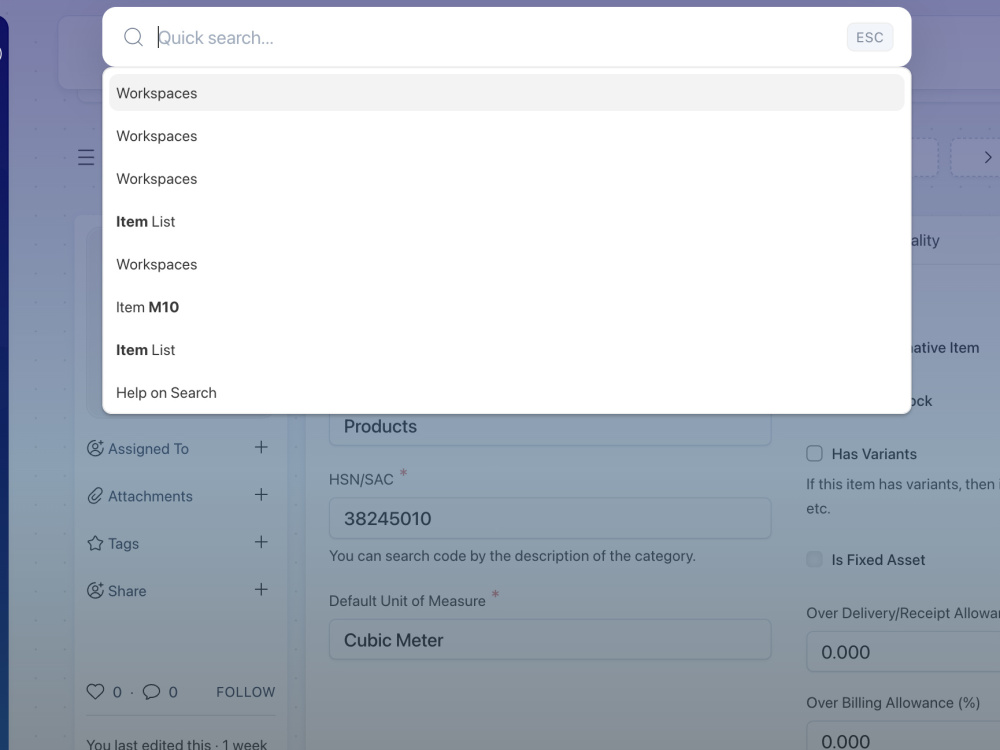
Task: Edit Over Delivery/Receipt Allowance 0.000 field
Action: [903, 652]
